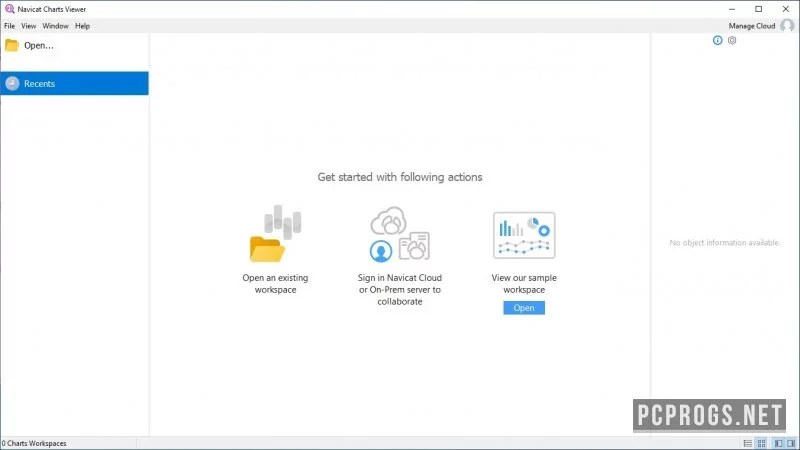The height and width of the screenshot is (450, 800).
Task: Click Open an existing workspace text
Action: pos(275,284)
